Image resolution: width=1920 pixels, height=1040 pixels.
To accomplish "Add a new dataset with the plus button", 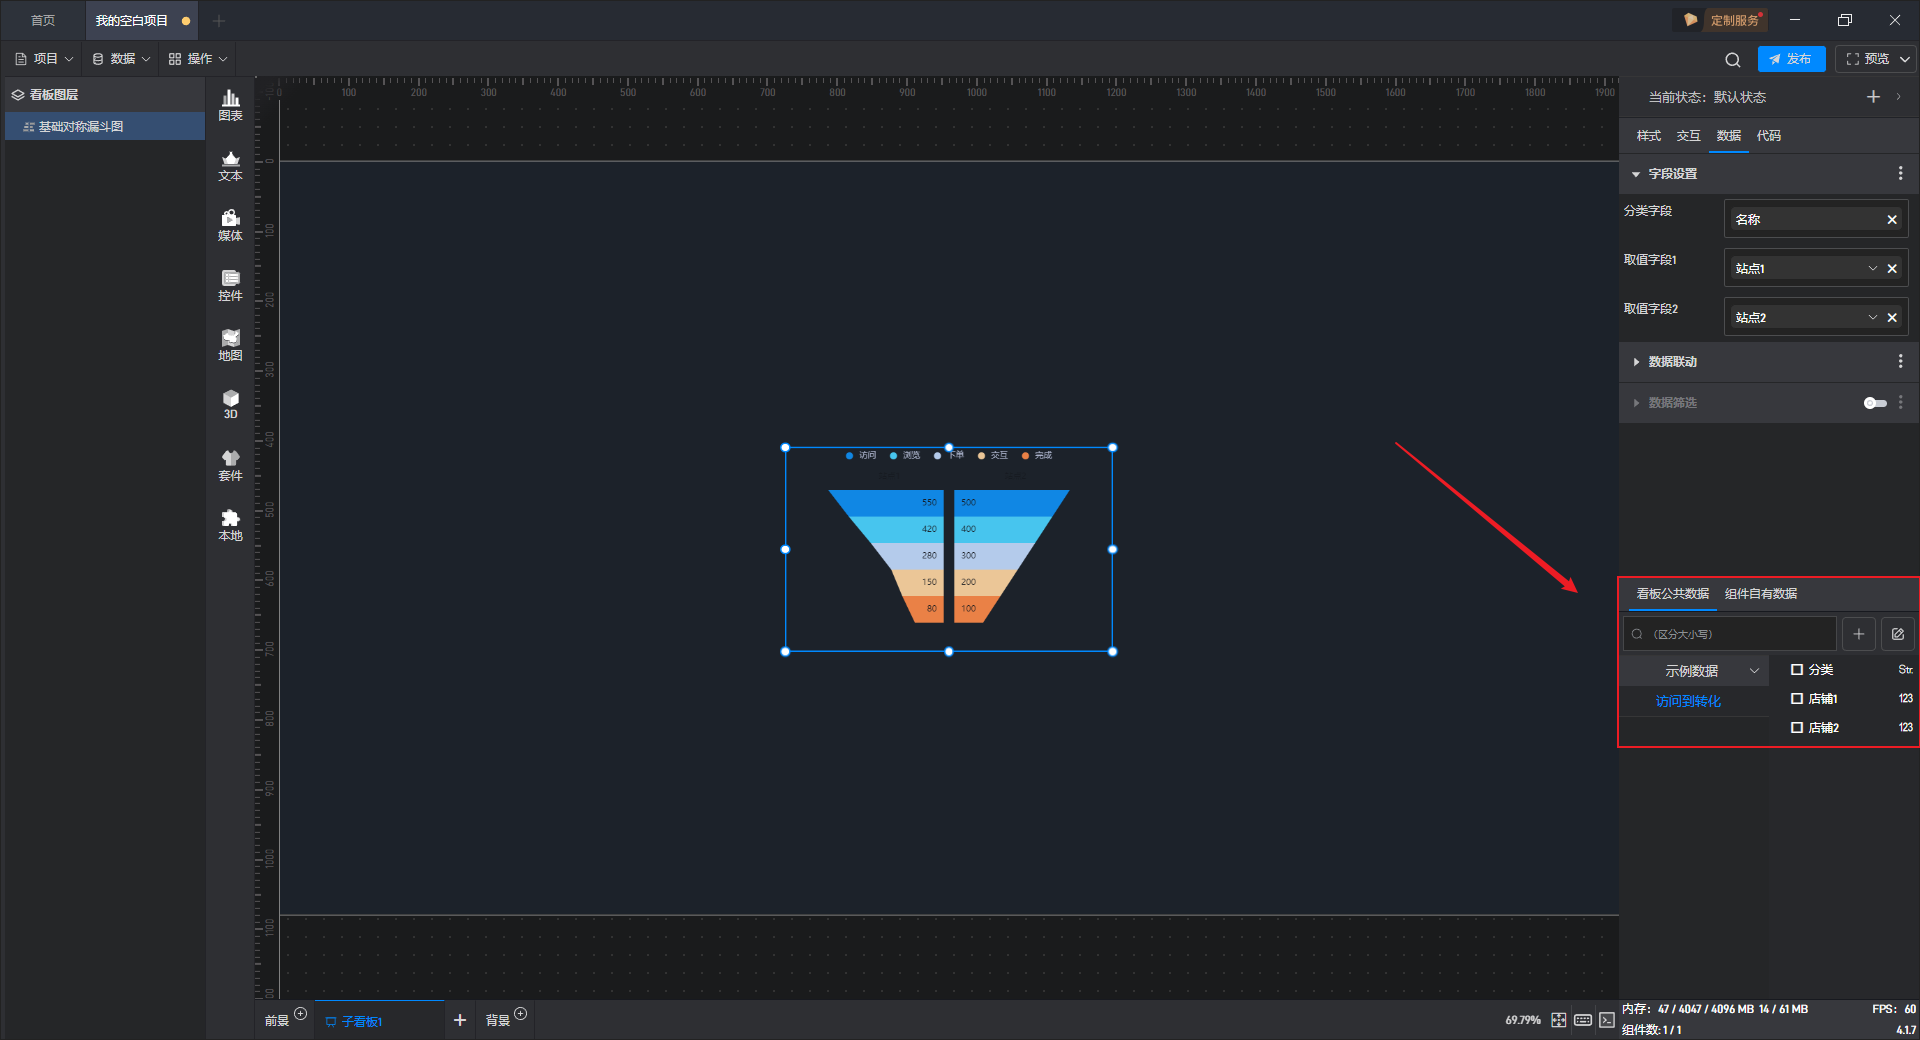I will 1859,634.
